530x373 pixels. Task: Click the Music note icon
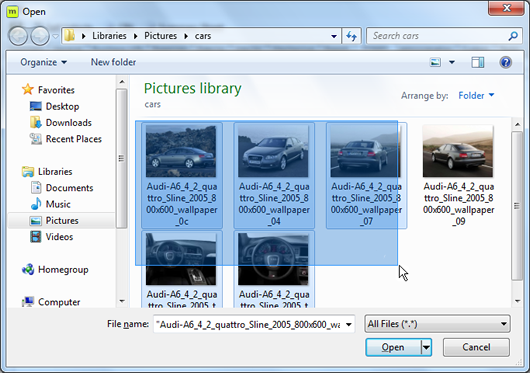pyautogui.click(x=36, y=204)
